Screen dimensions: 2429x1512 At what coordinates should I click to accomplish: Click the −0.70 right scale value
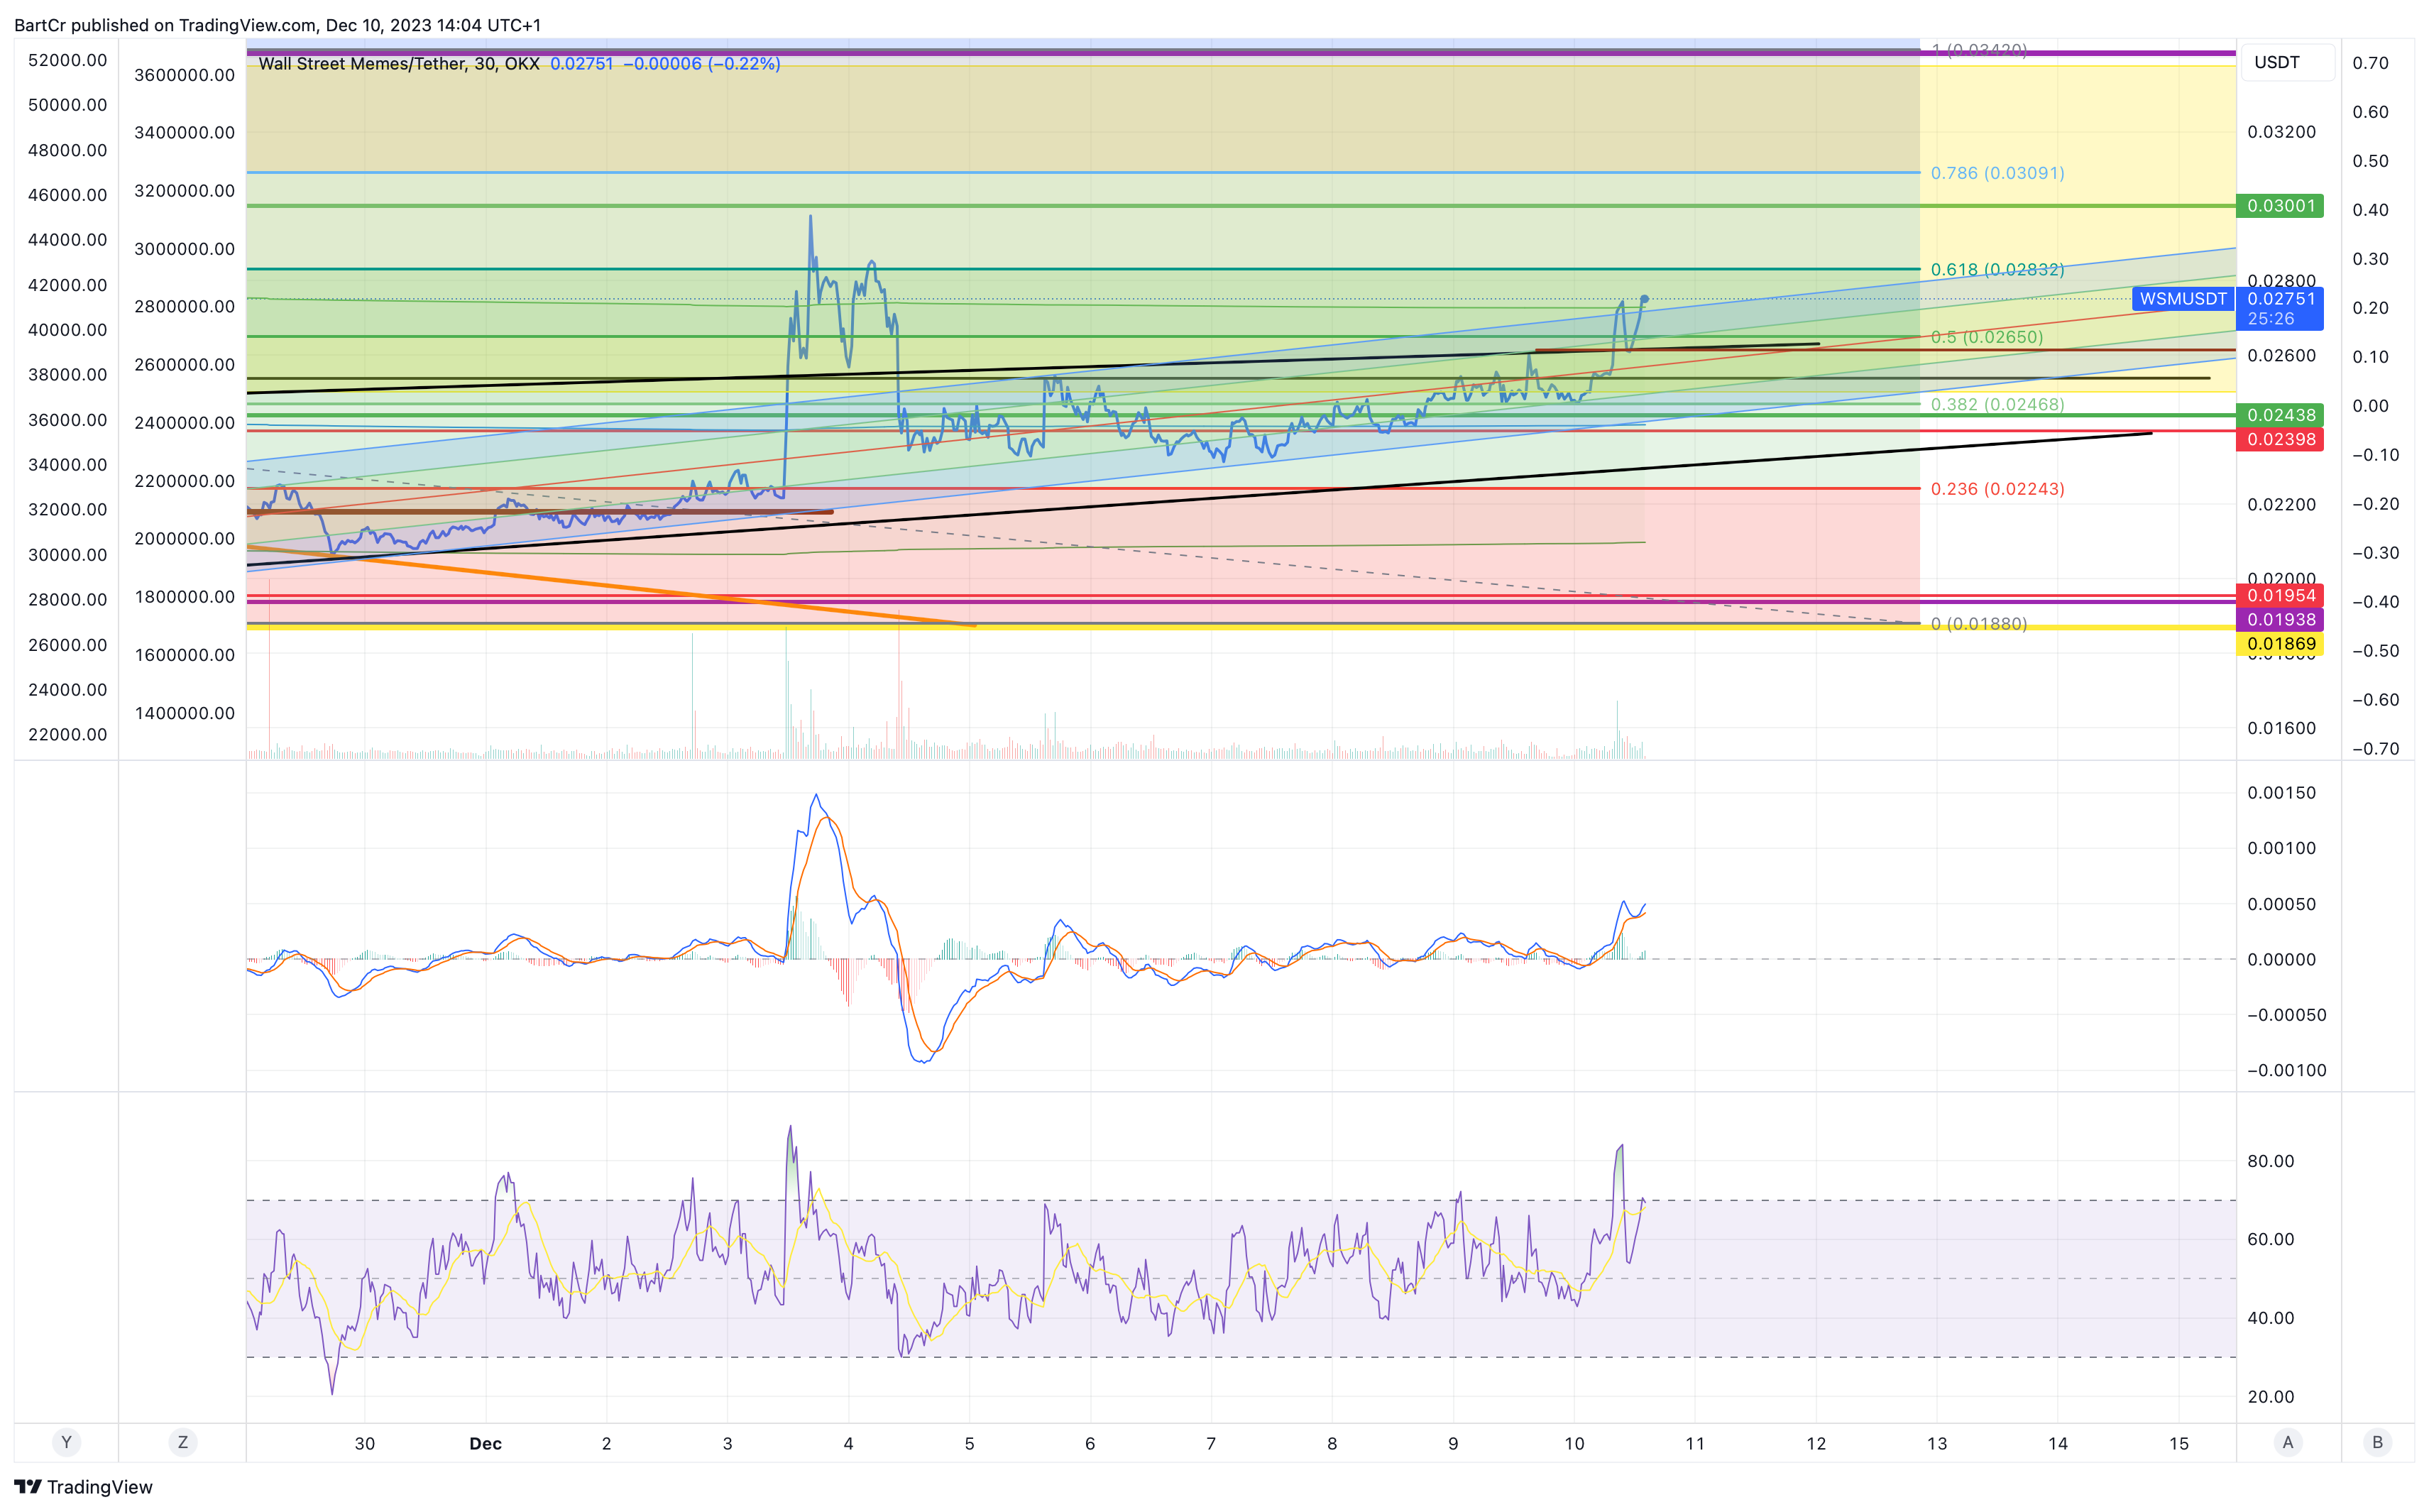(x=2375, y=749)
